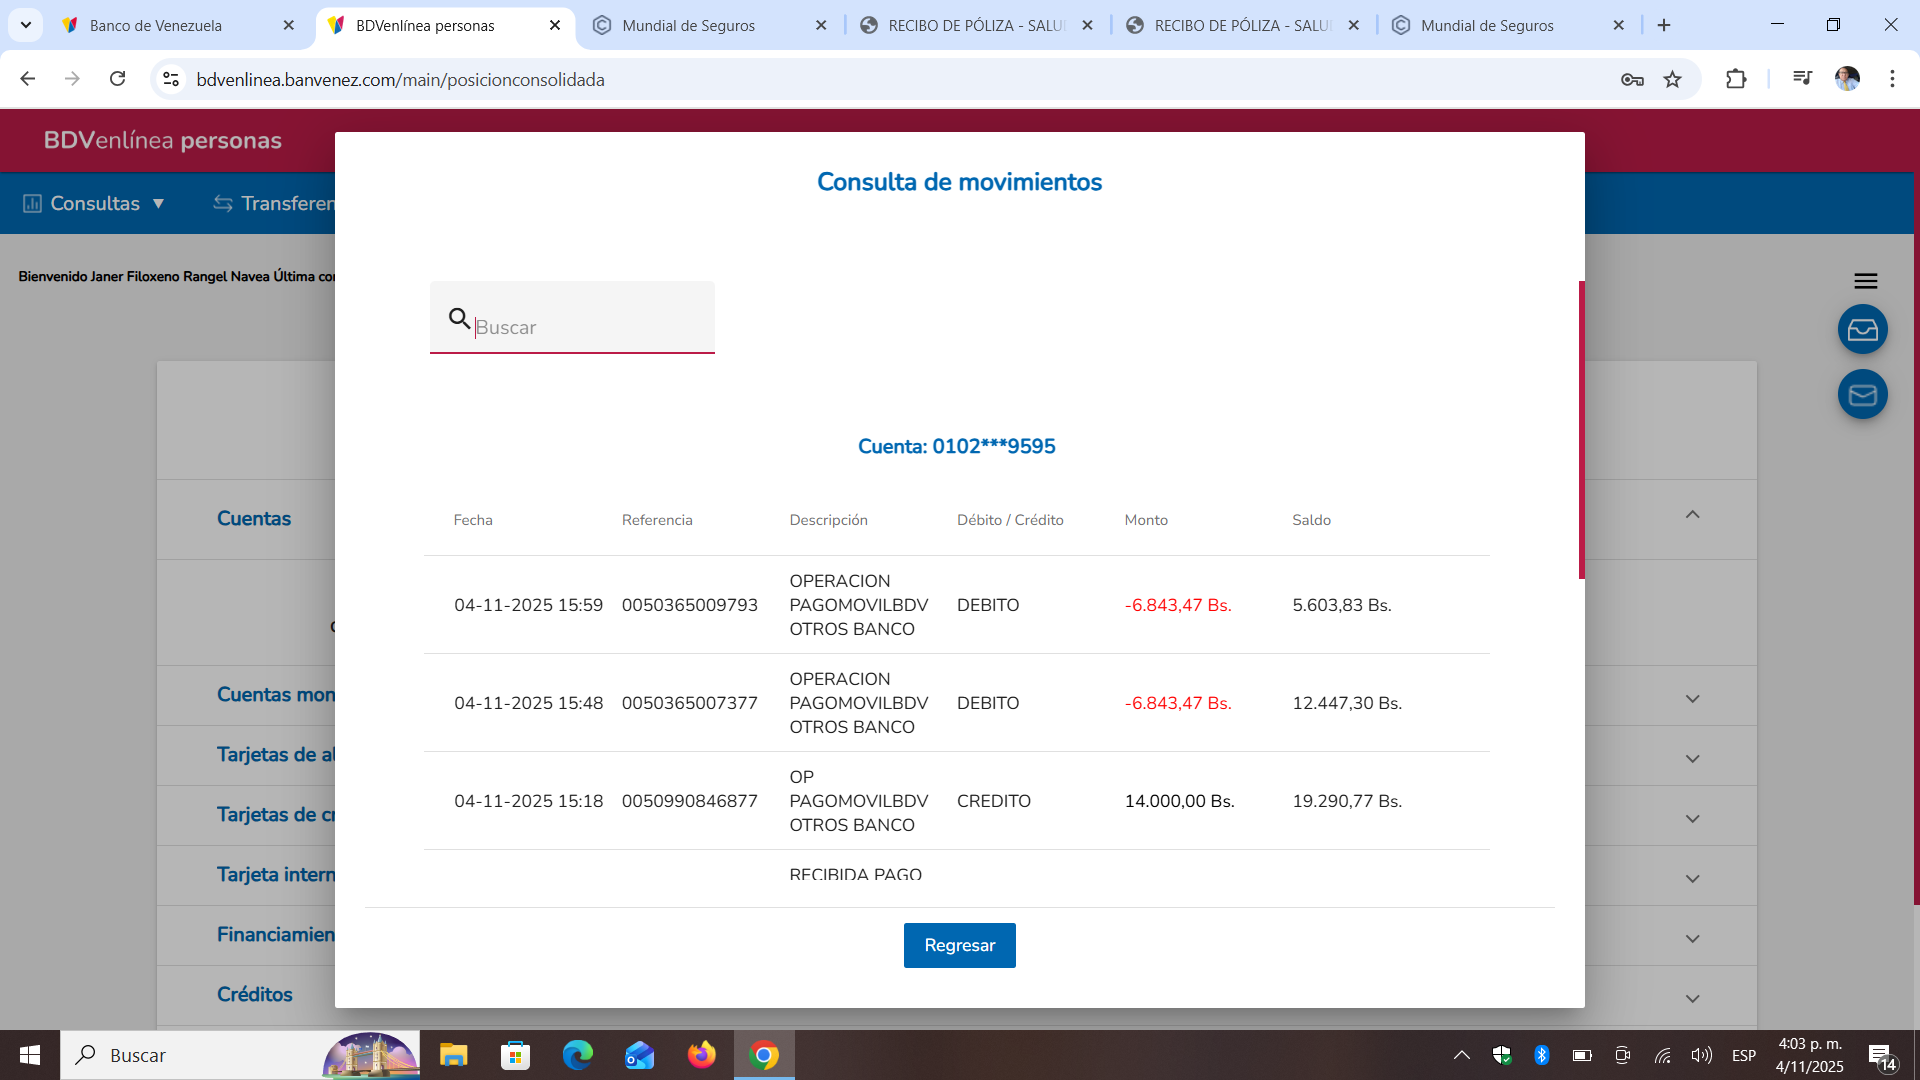Click the password key icon in address bar
The height and width of the screenshot is (1080, 1920).
[x=1632, y=80]
